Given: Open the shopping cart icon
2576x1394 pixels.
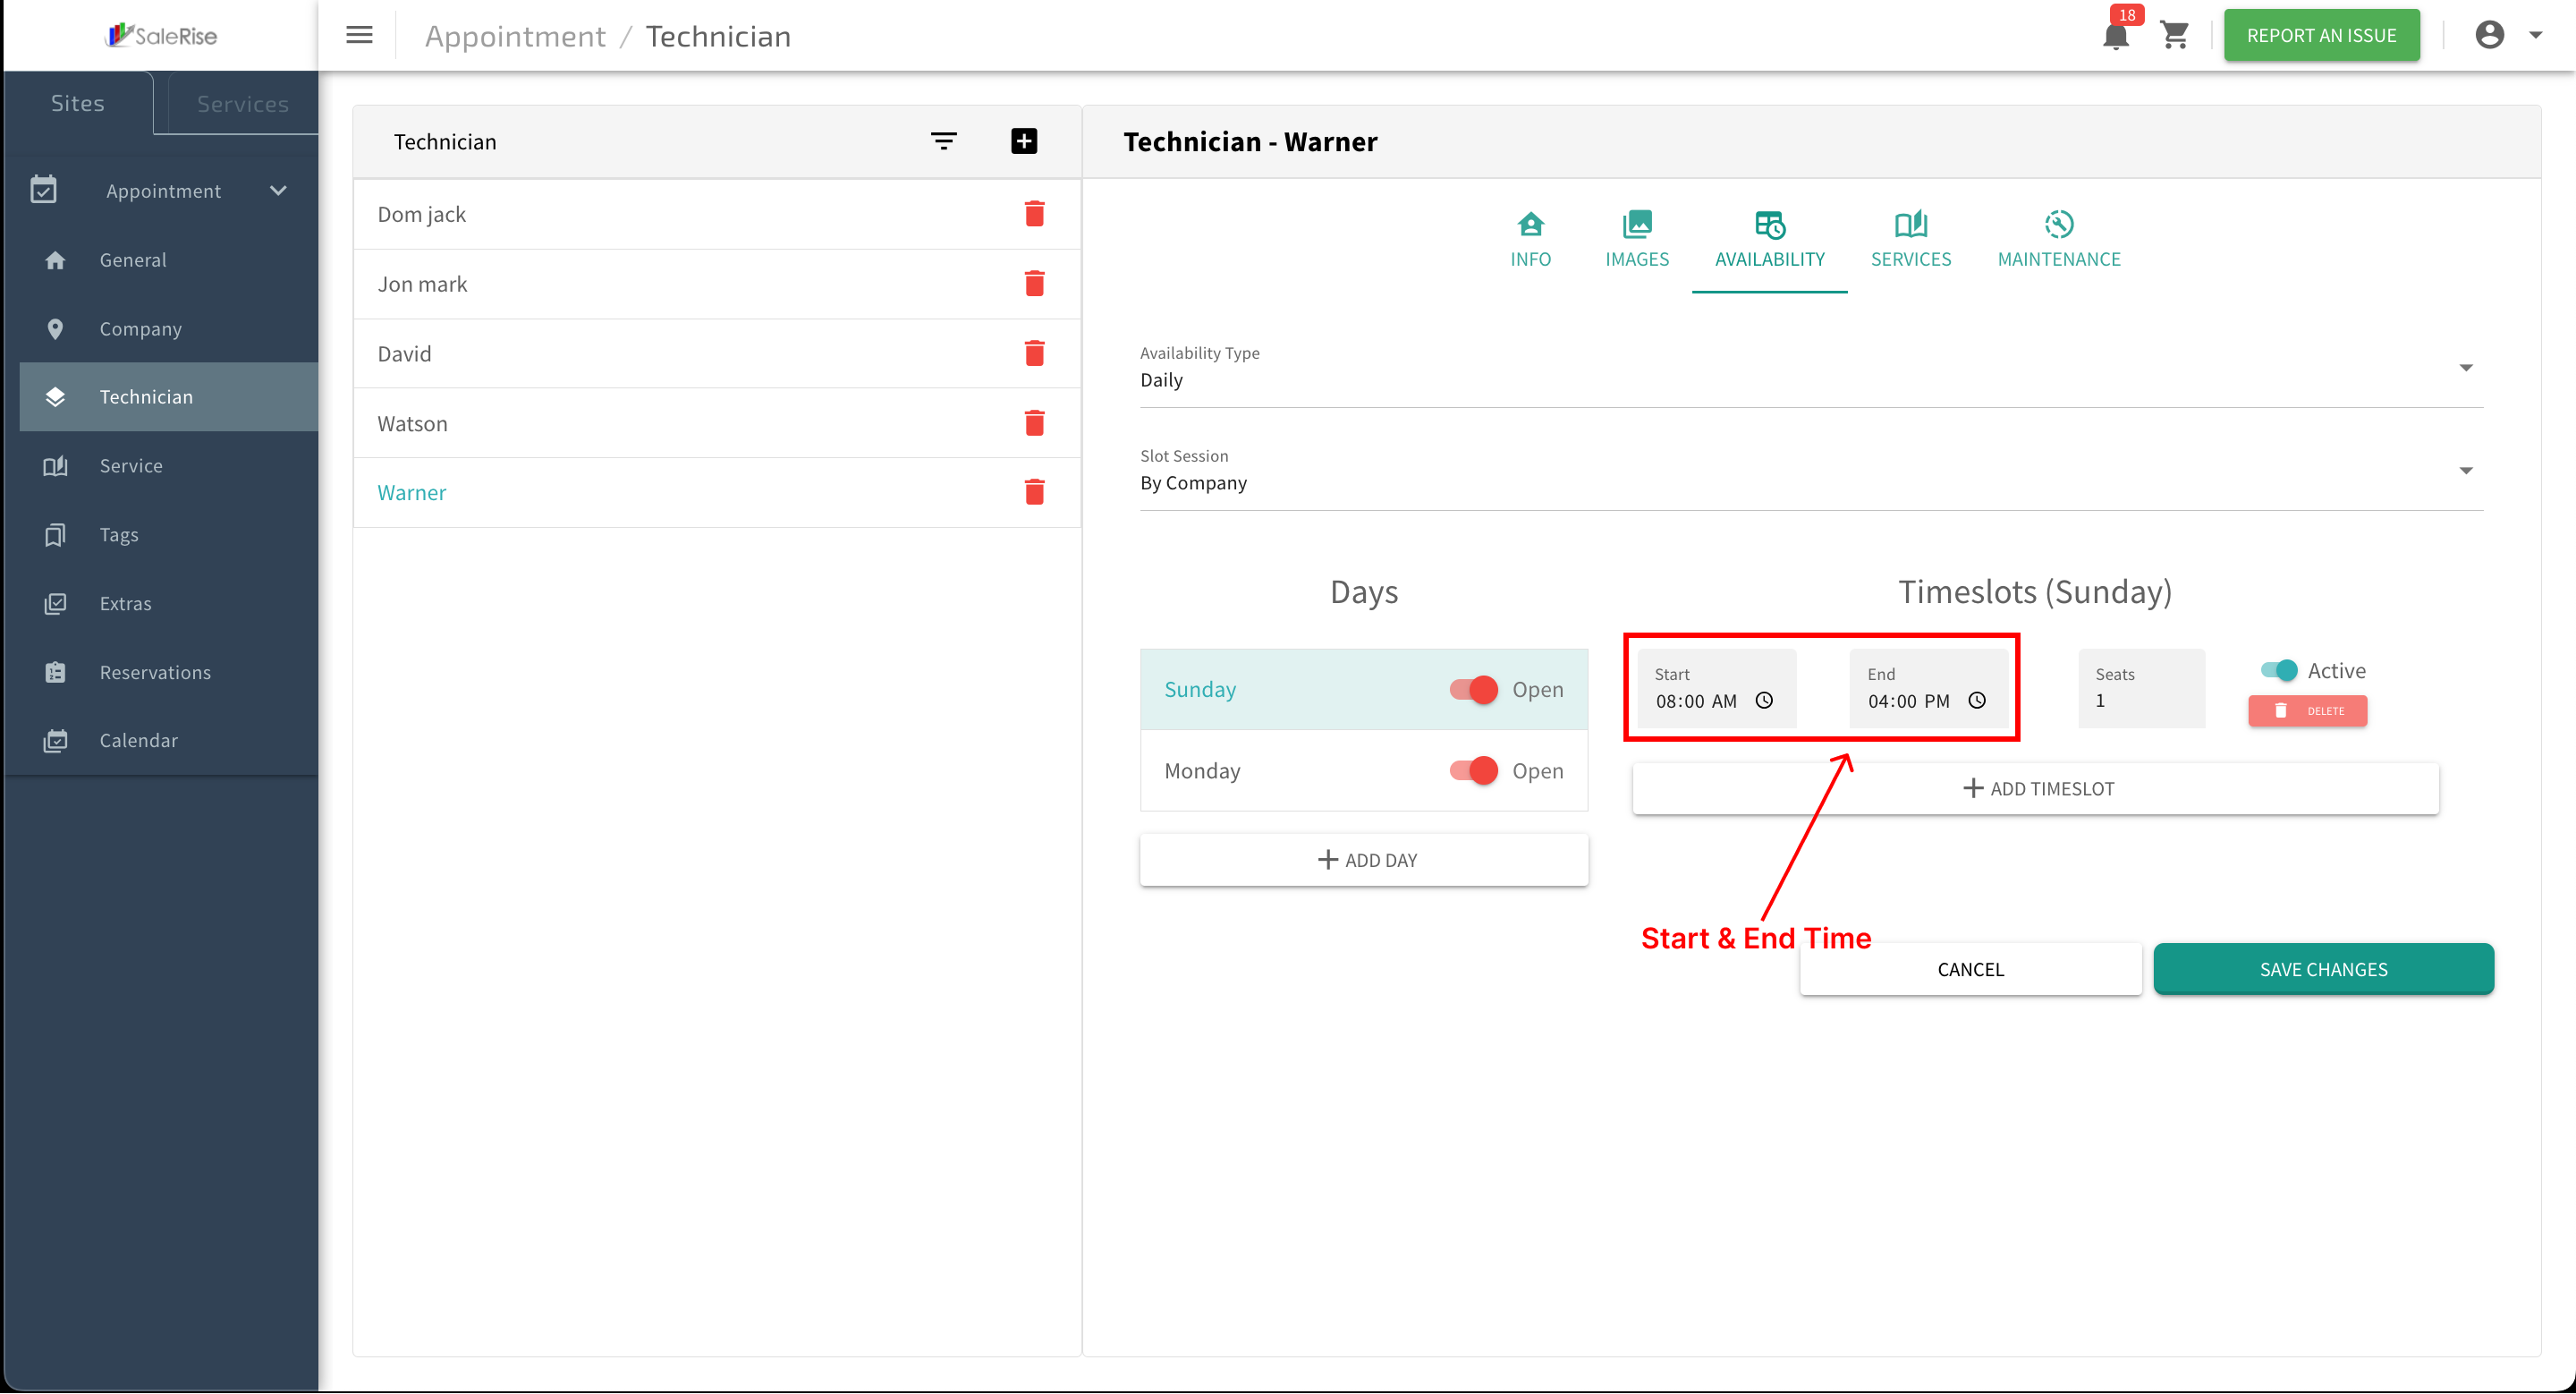Looking at the screenshot, I should click(x=2175, y=36).
